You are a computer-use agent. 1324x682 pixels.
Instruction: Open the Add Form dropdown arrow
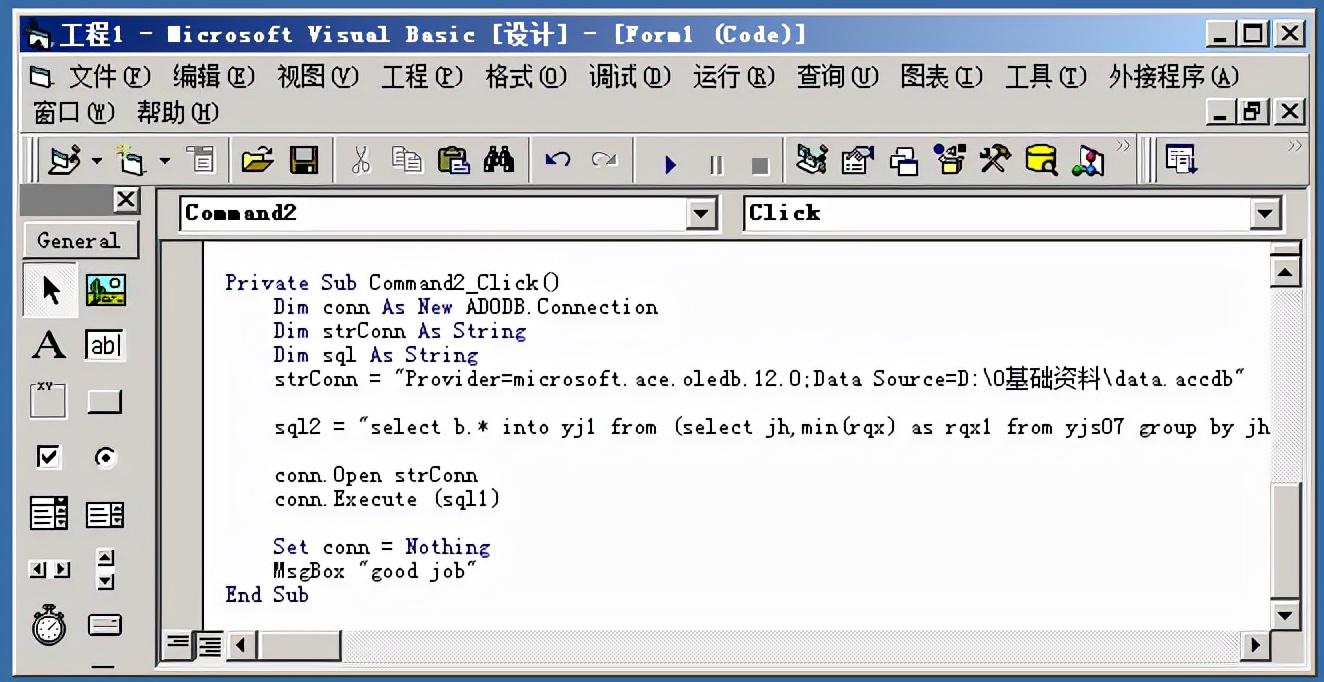[x=165, y=161]
